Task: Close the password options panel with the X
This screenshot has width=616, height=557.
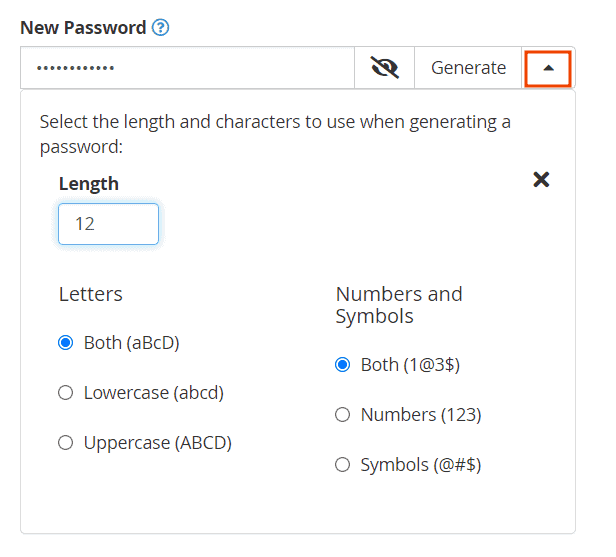Action: [541, 180]
